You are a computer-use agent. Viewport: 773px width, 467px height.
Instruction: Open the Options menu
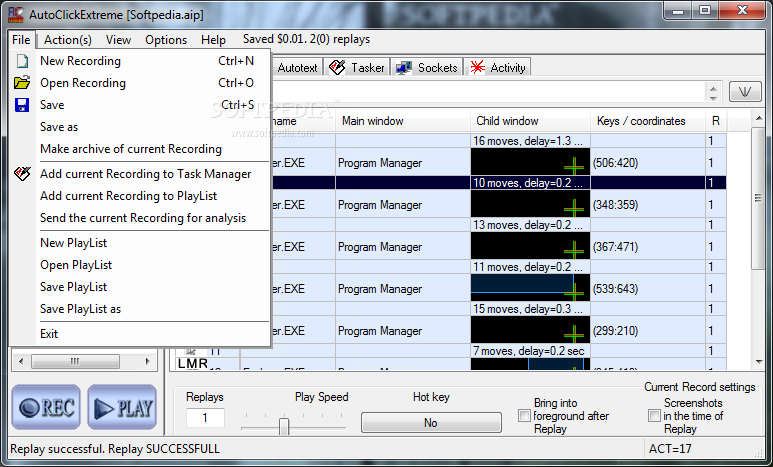pos(166,39)
